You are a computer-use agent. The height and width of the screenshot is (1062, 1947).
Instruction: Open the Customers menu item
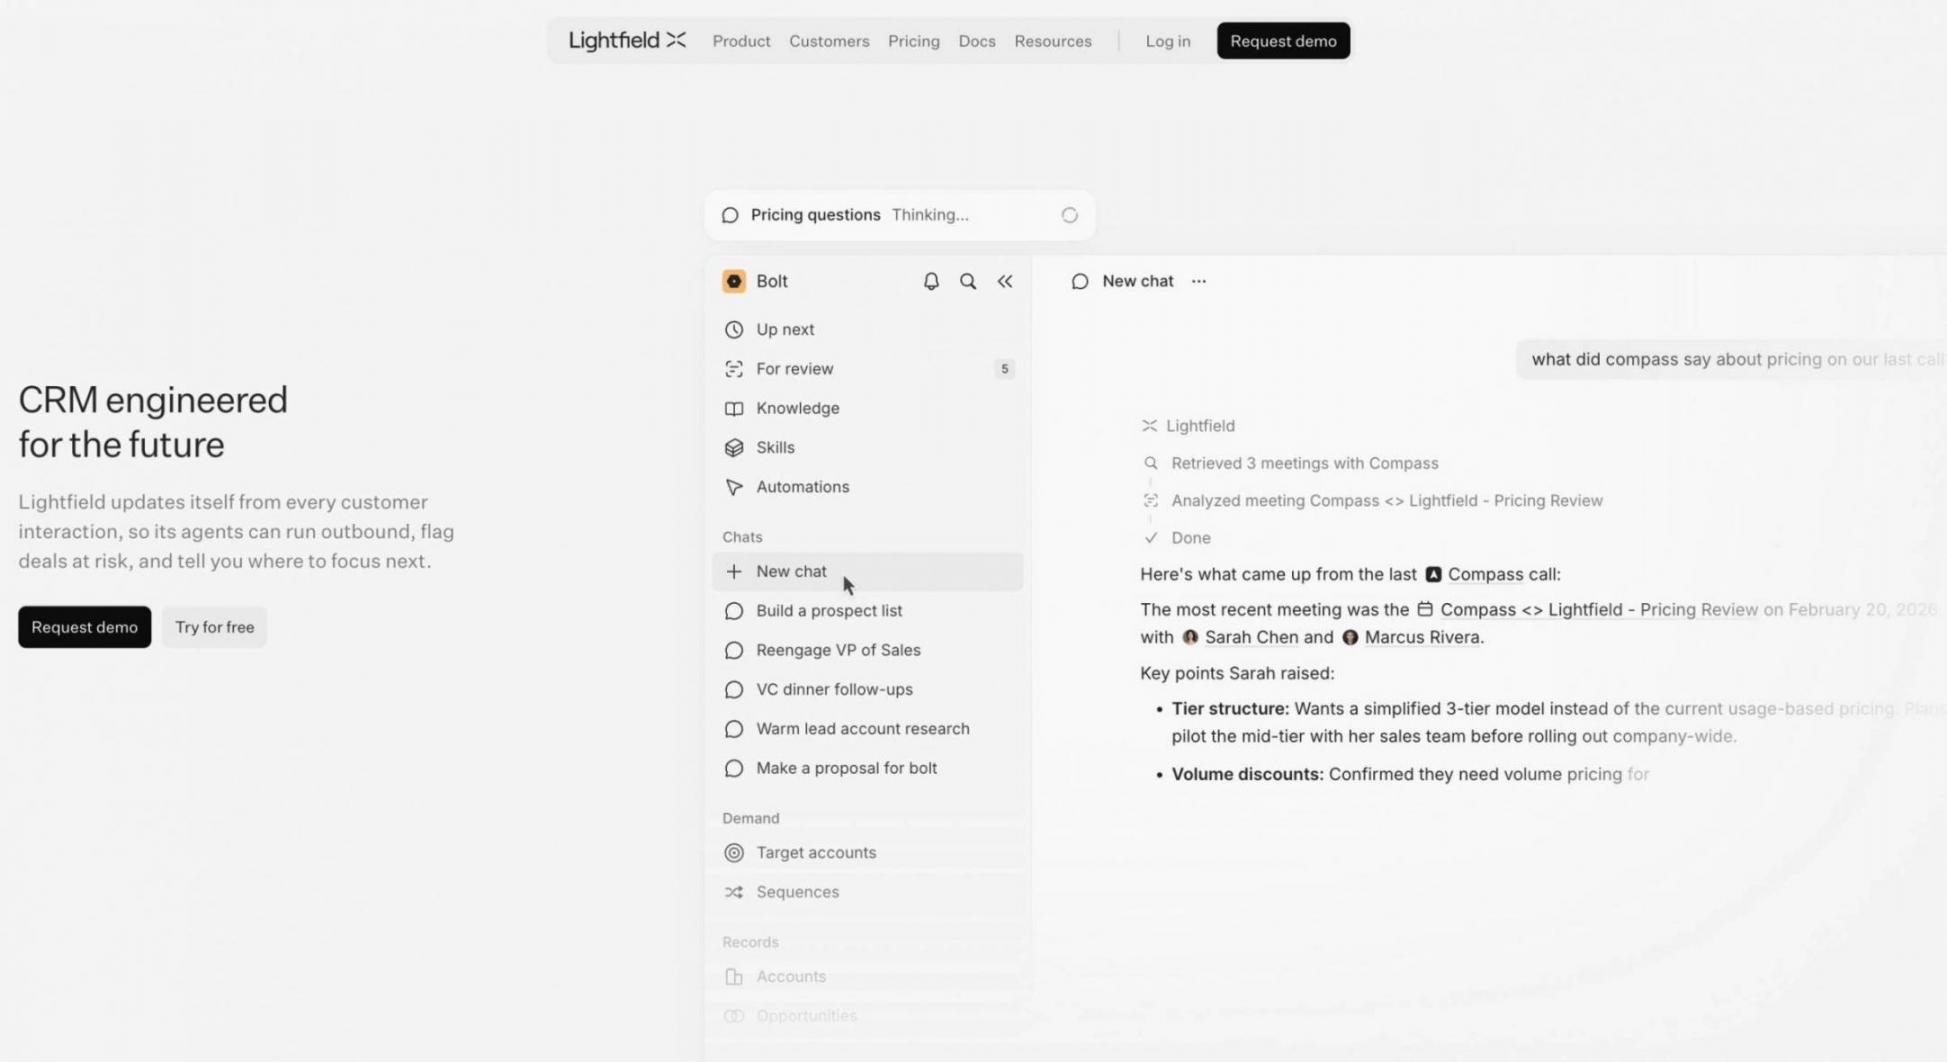829,41
